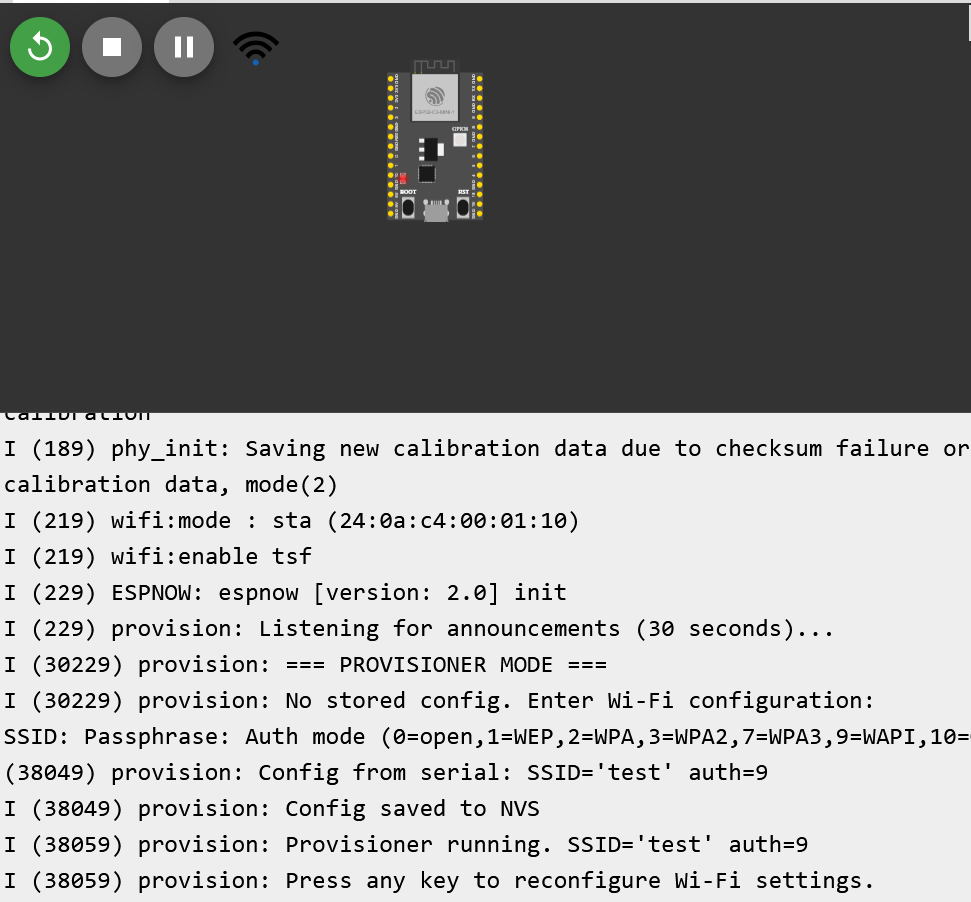Image resolution: width=971 pixels, height=902 pixels.
Task: Click the TX pin on the board
Action: pyautogui.click(x=479, y=88)
